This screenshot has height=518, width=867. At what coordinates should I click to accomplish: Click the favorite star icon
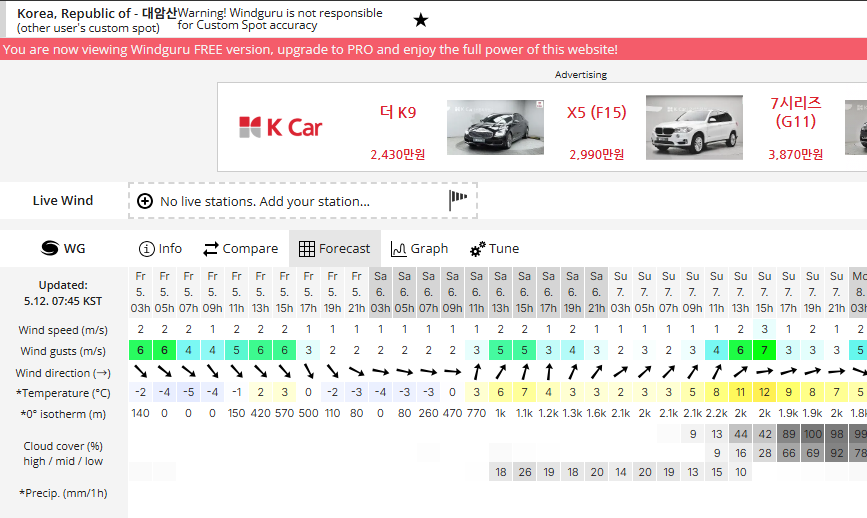click(x=421, y=20)
